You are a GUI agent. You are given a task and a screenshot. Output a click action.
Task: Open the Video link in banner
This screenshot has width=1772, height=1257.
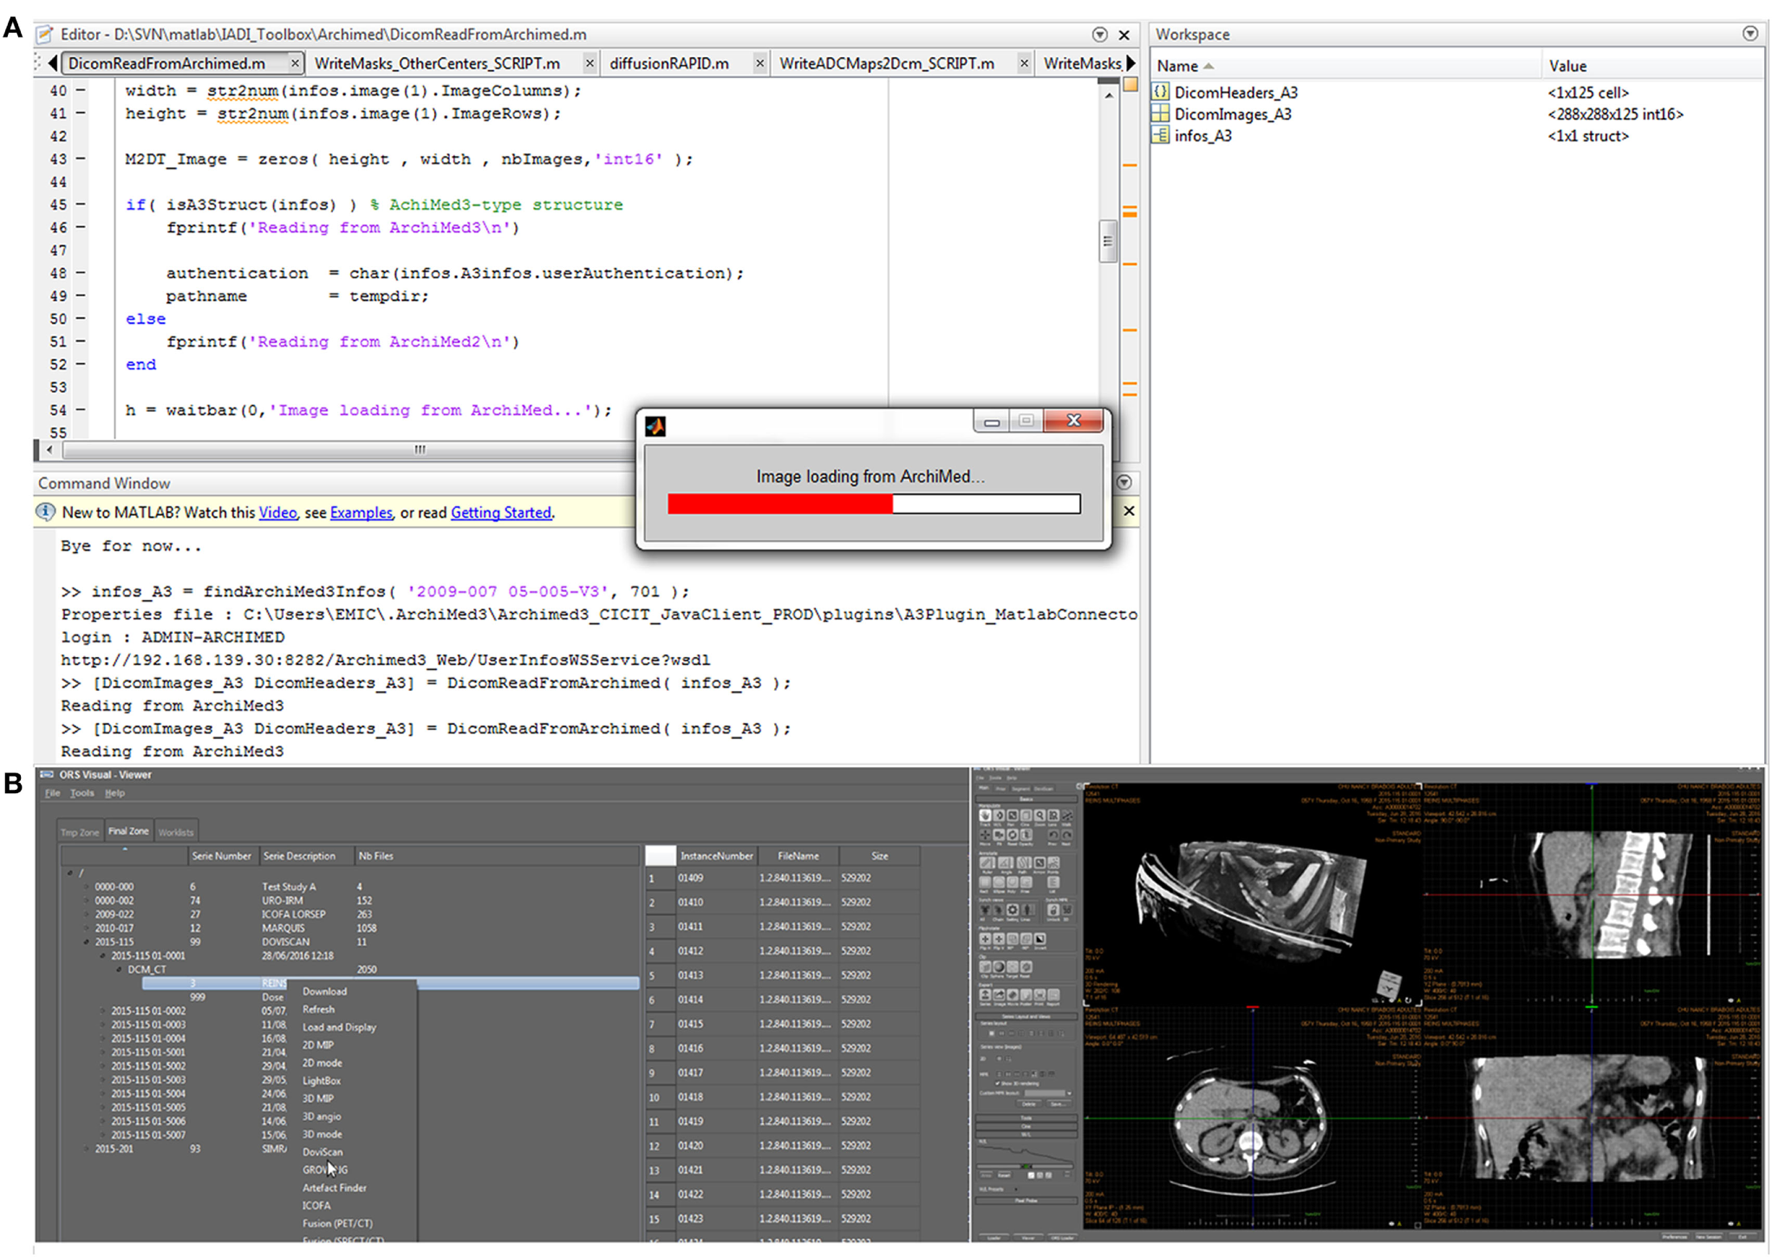(x=277, y=513)
